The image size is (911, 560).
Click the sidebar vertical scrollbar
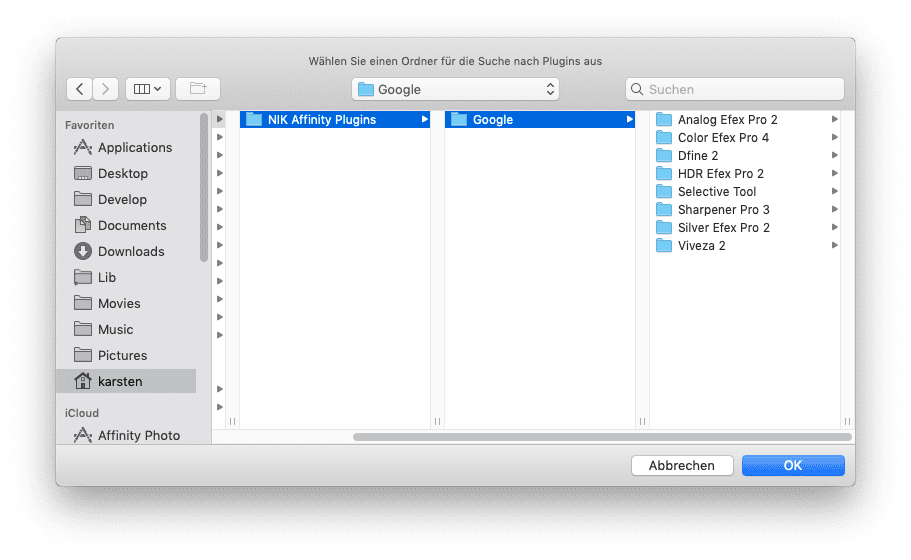click(x=203, y=188)
